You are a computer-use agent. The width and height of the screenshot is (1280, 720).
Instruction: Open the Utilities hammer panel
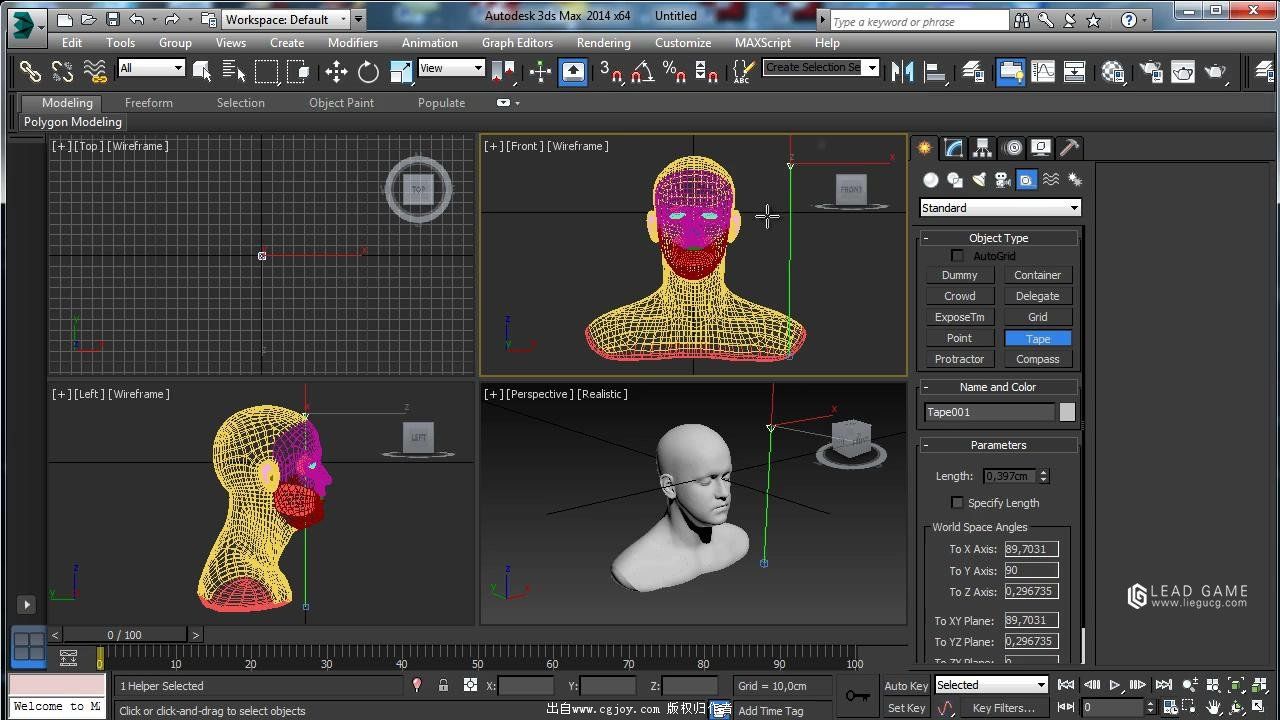point(1069,148)
